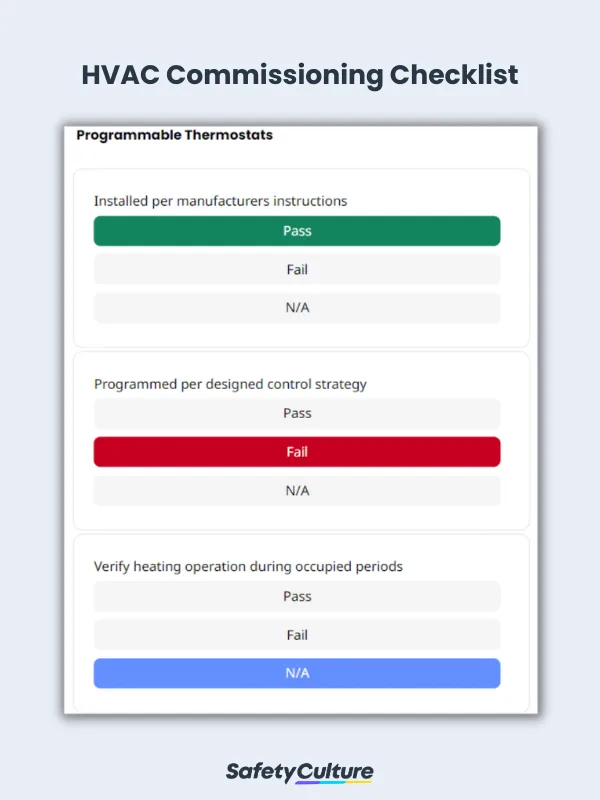Select N/A for installed per manufacturers instructions
Screen dimensions: 600x800
click(296, 307)
